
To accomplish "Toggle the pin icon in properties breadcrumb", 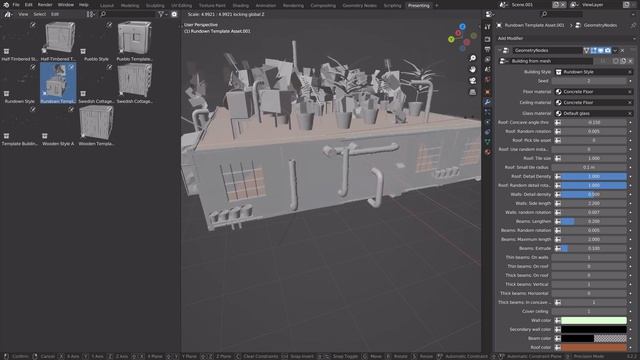I will coord(633,25).
